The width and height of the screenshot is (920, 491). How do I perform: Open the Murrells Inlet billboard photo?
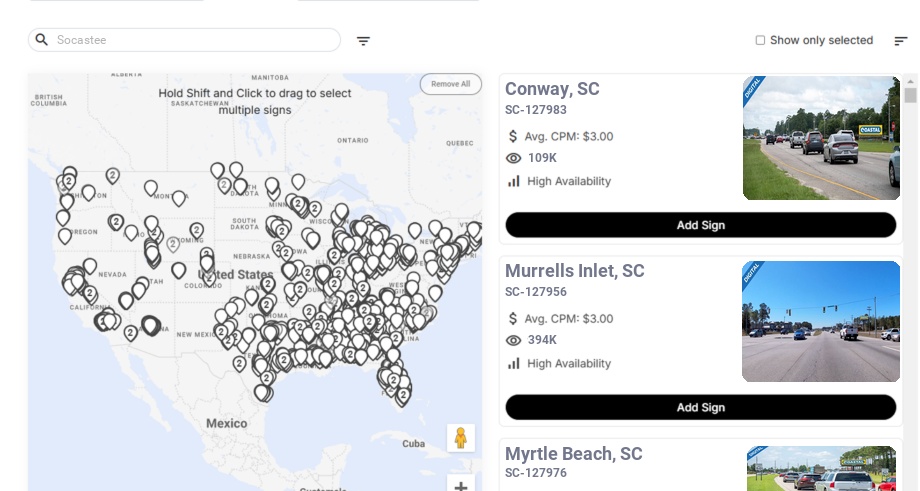tap(821, 321)
